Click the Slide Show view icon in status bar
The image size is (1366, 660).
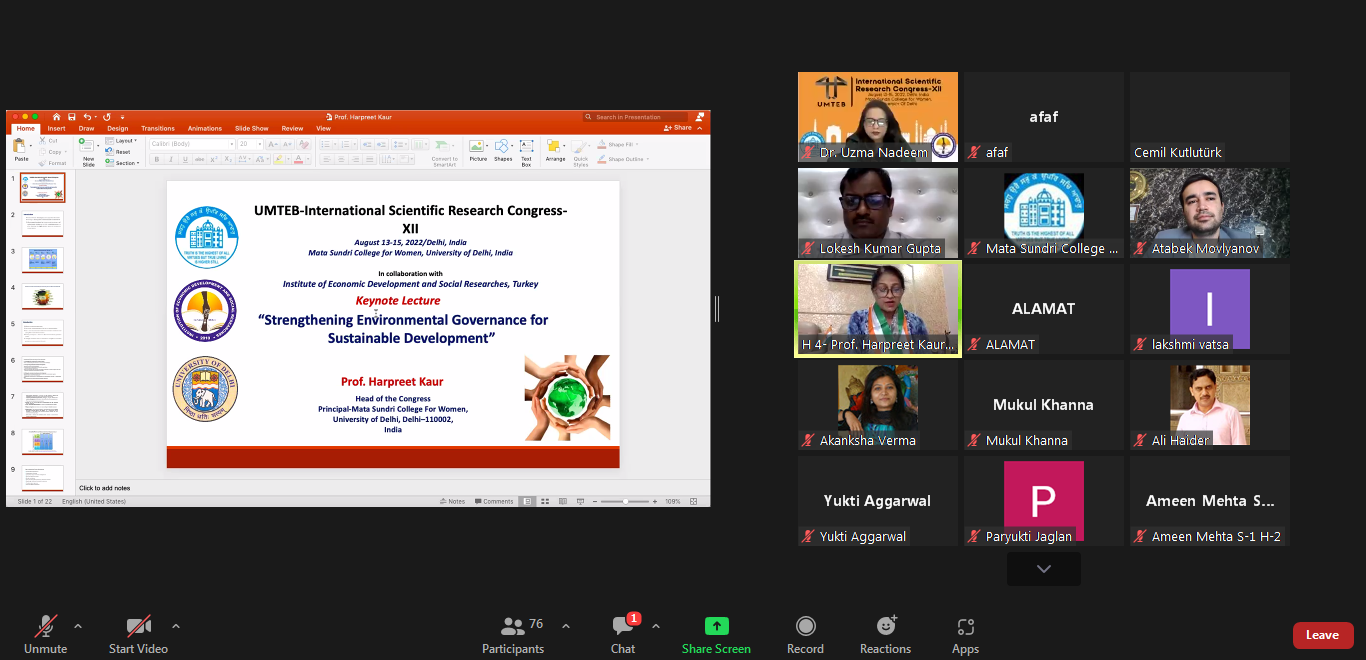pos(580,501)
